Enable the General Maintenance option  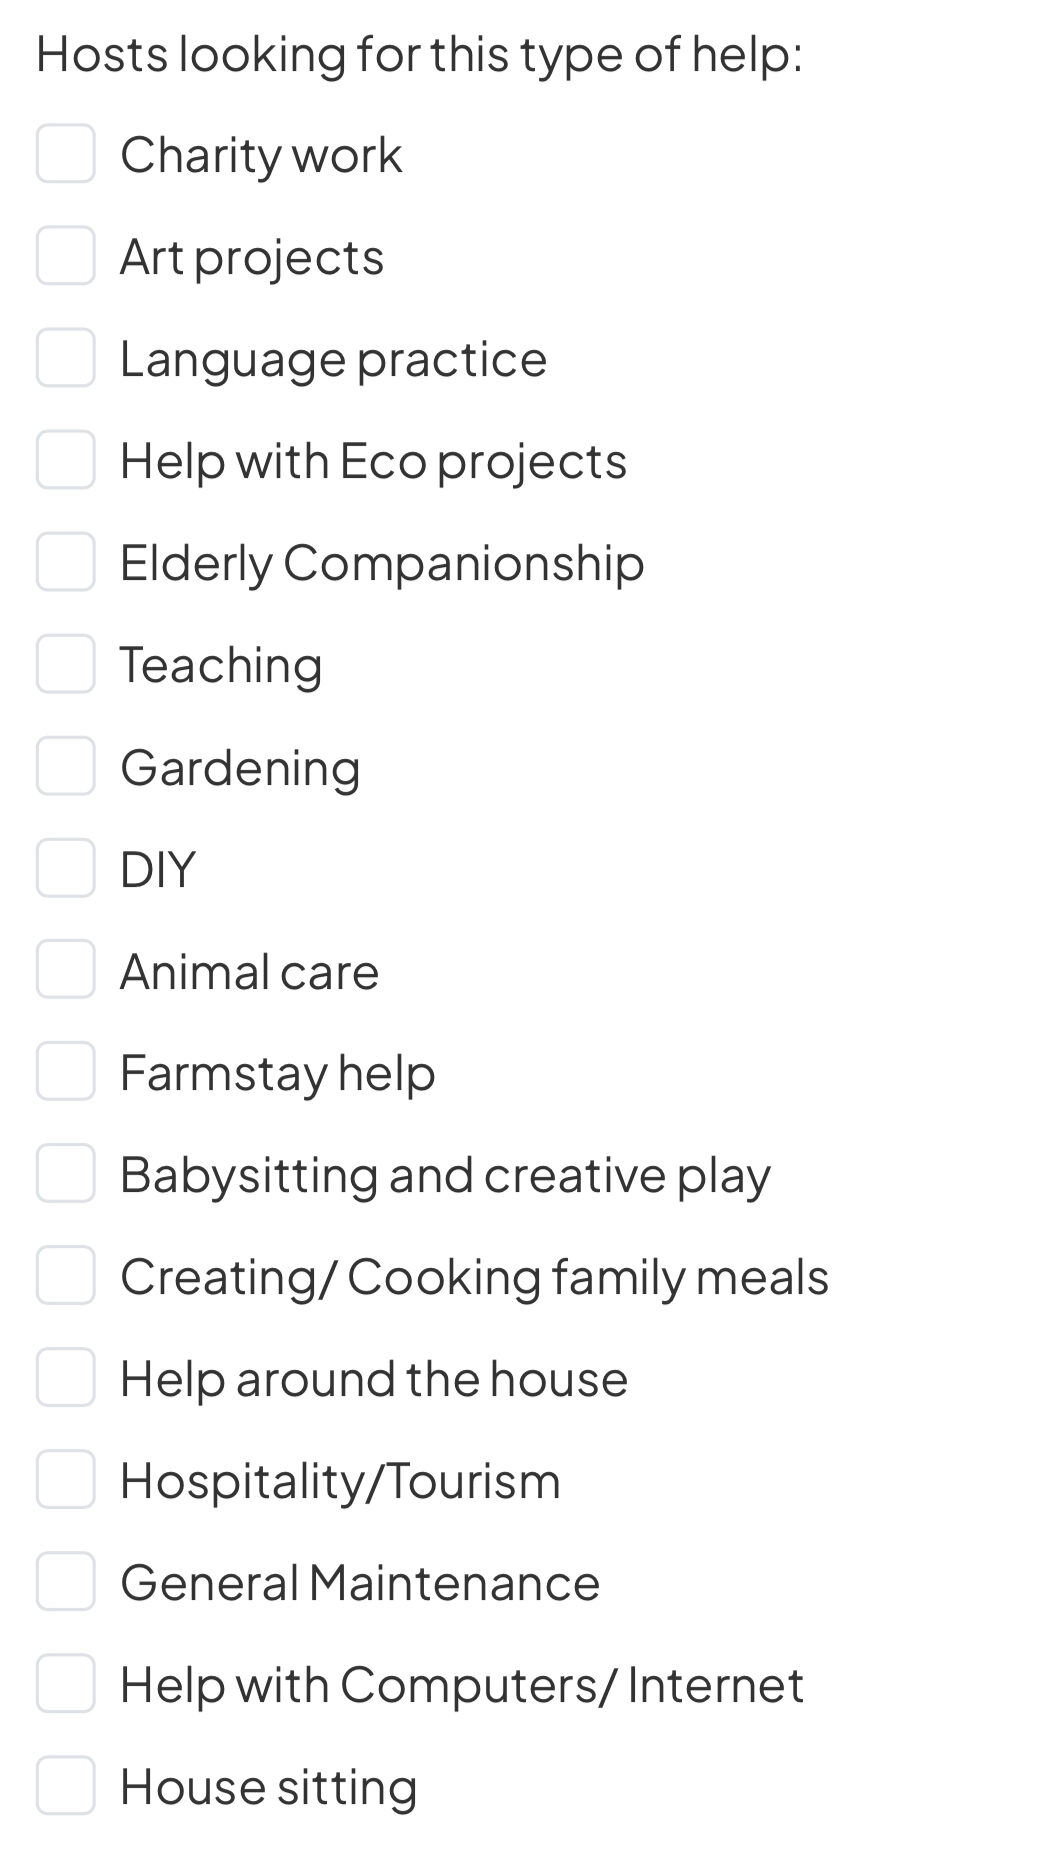(x=66, y=1582)
